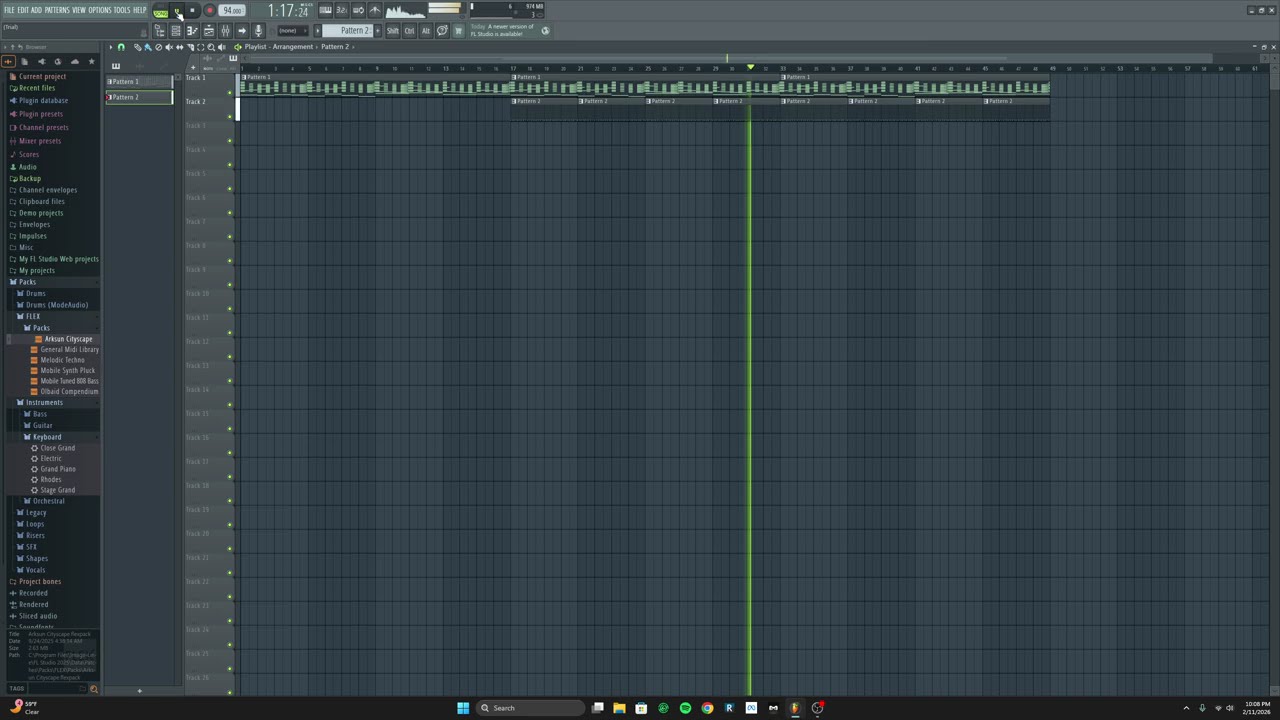Toggle playlist magnet snap icon
Image resolution: width=1280 pixels, height=720 pixels.
[x=121, y=47]
